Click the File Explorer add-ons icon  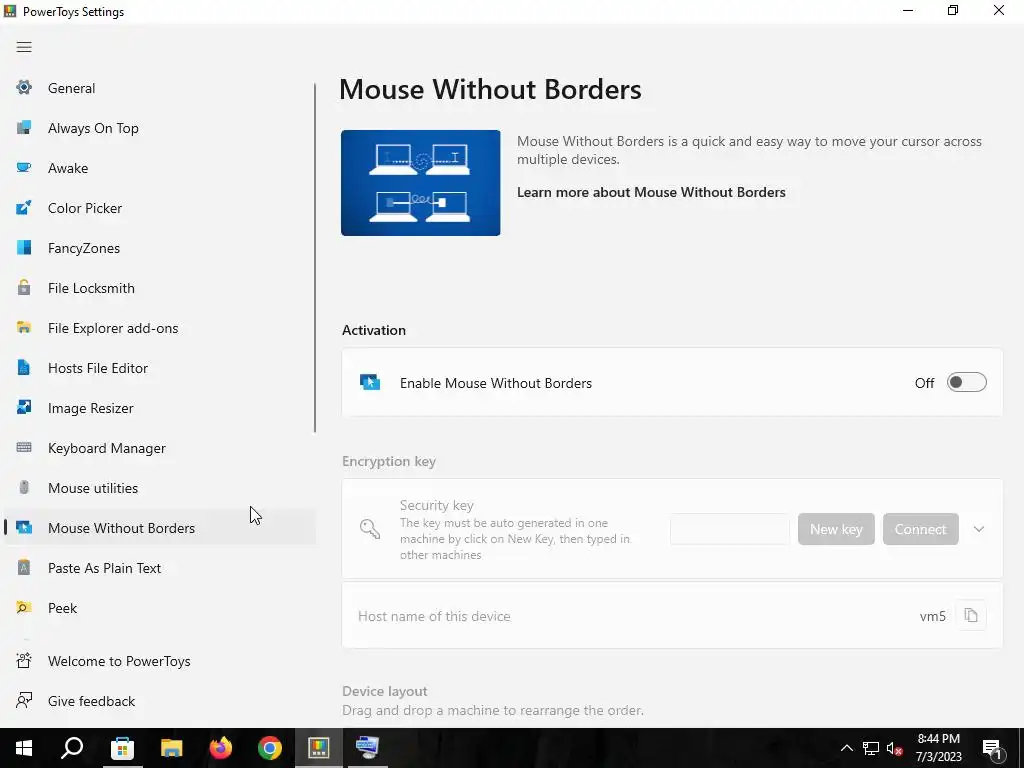(x=24, y=328)
